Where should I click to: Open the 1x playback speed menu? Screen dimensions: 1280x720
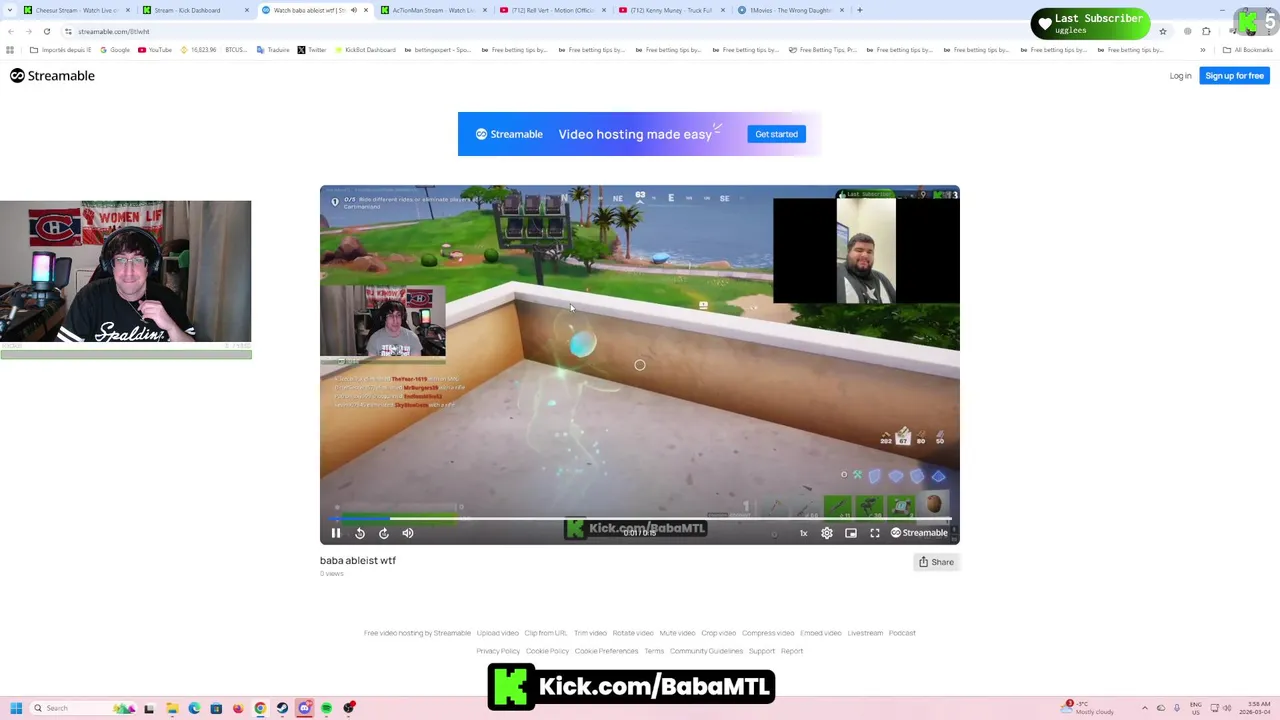(803, 533)
